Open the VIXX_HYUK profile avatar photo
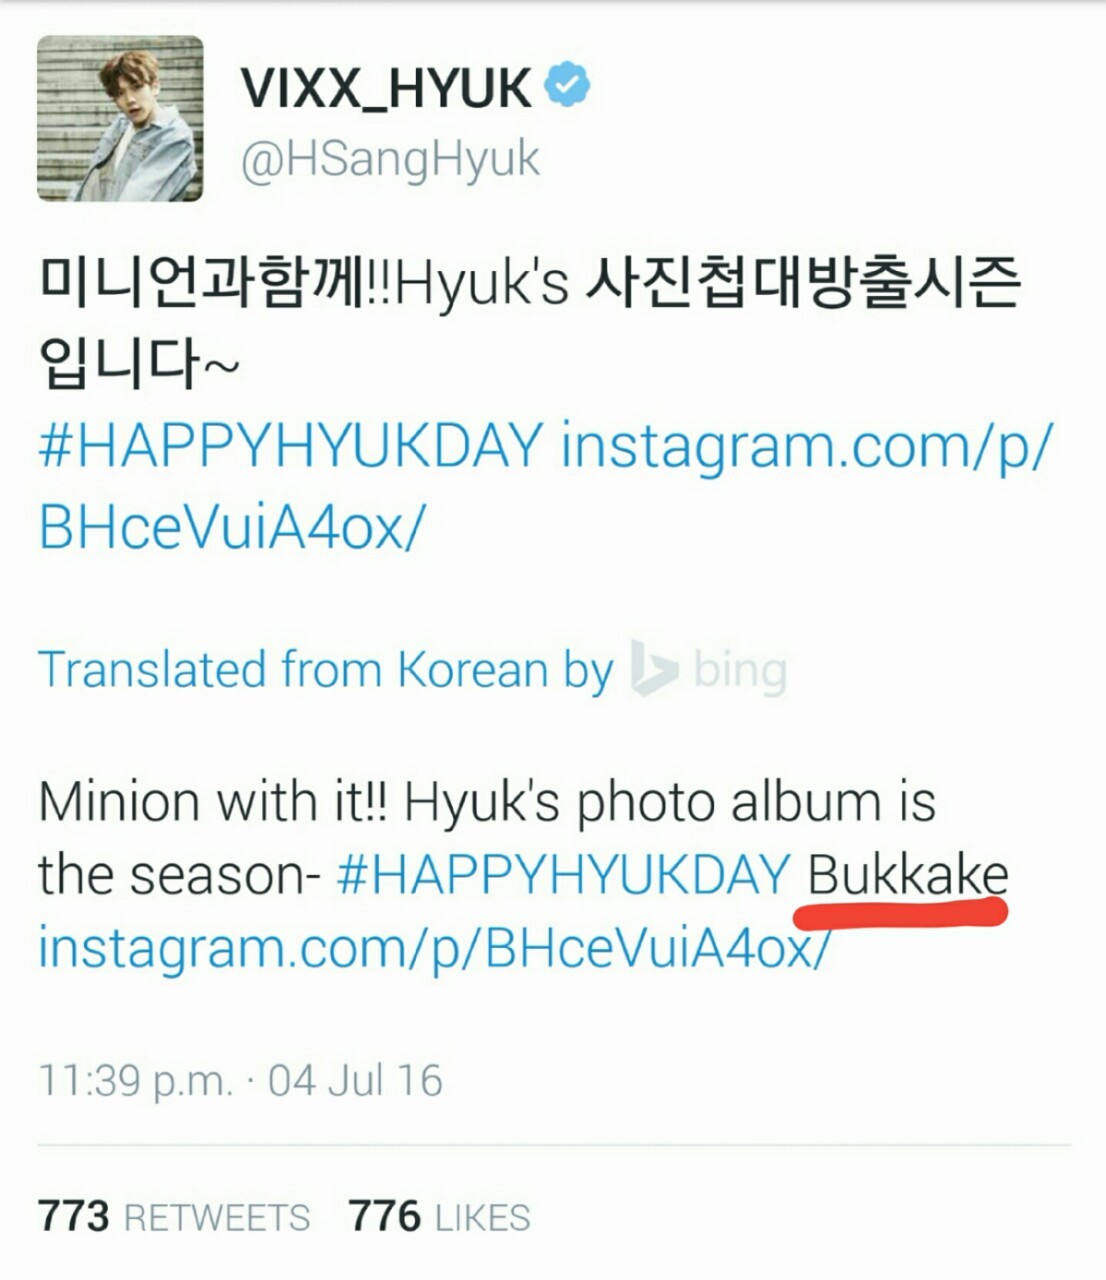This screenshot has height=1280, width=1106. point(120,118)
